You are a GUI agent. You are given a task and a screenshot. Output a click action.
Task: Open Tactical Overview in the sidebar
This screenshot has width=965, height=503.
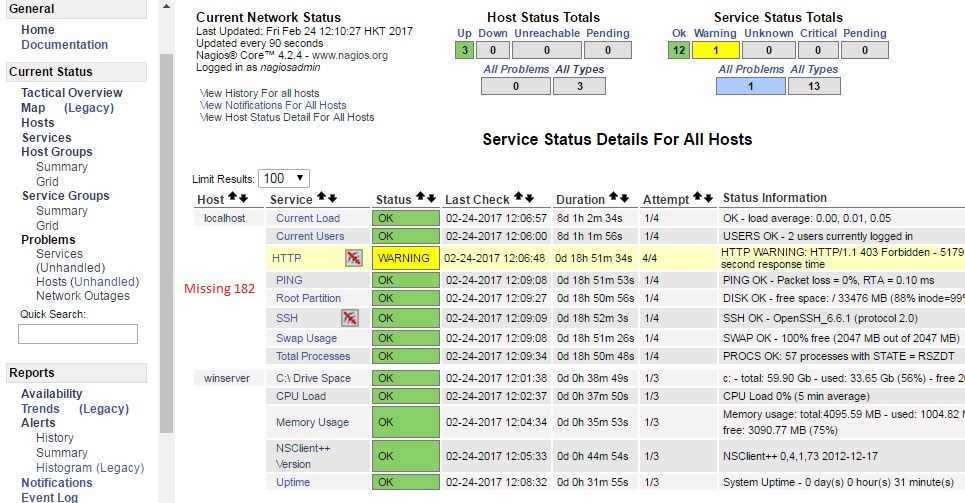(x=72, y=93)
